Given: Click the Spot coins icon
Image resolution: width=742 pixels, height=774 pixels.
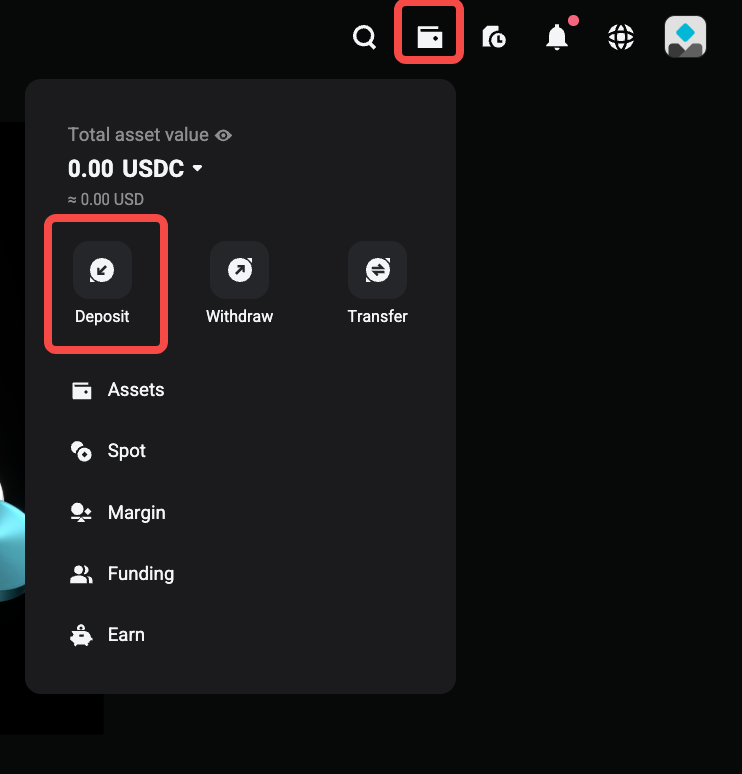Looking at the screenshot, I should point(81,451).
